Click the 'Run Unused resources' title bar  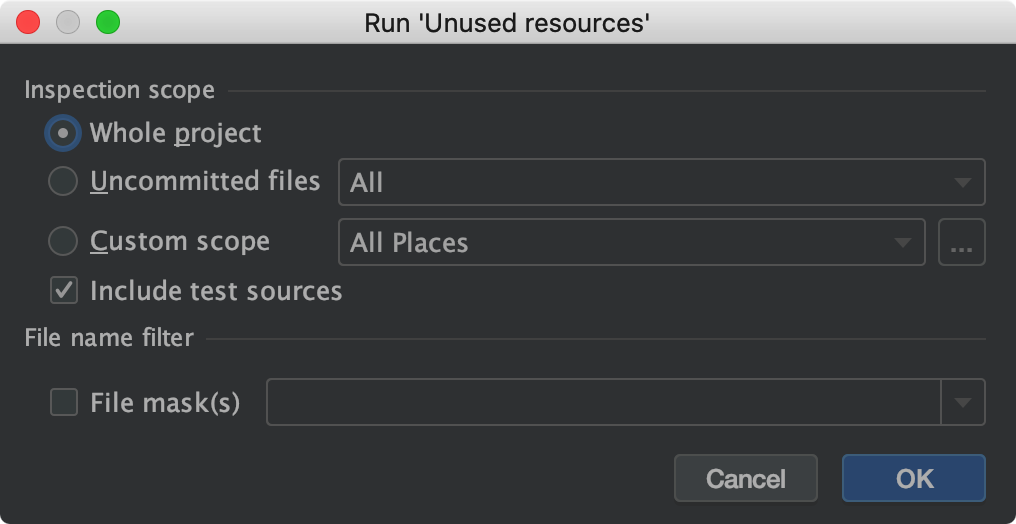point(508,22)
